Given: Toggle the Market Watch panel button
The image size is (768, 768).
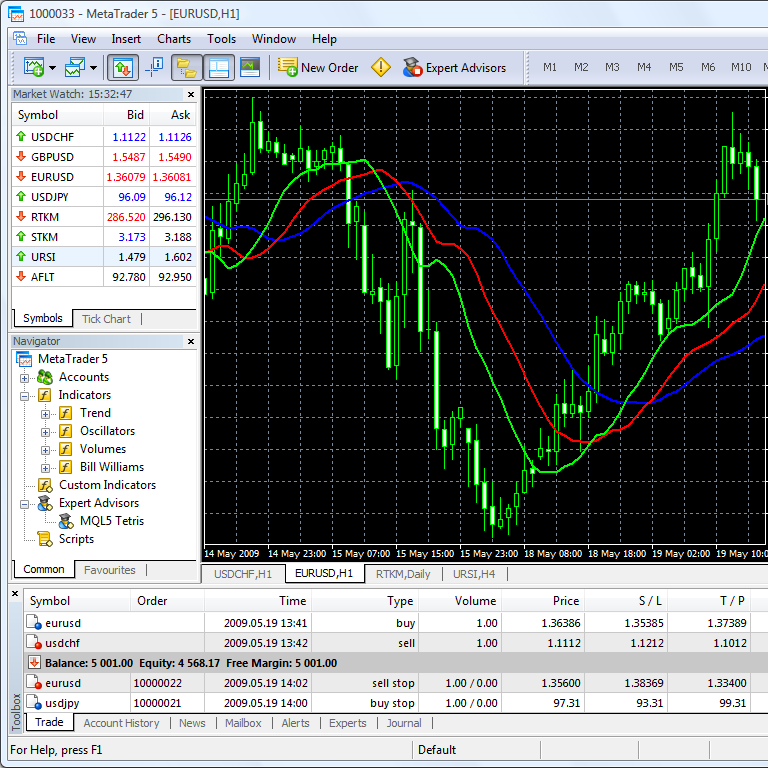Looking at the screenshot, I should click(122, 68).
